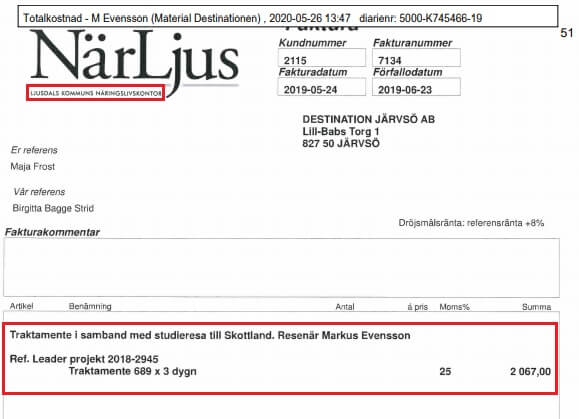
Task: Select the Ljusdals Kommuns Näringslivskontor tagline
Action: point(96,93)
